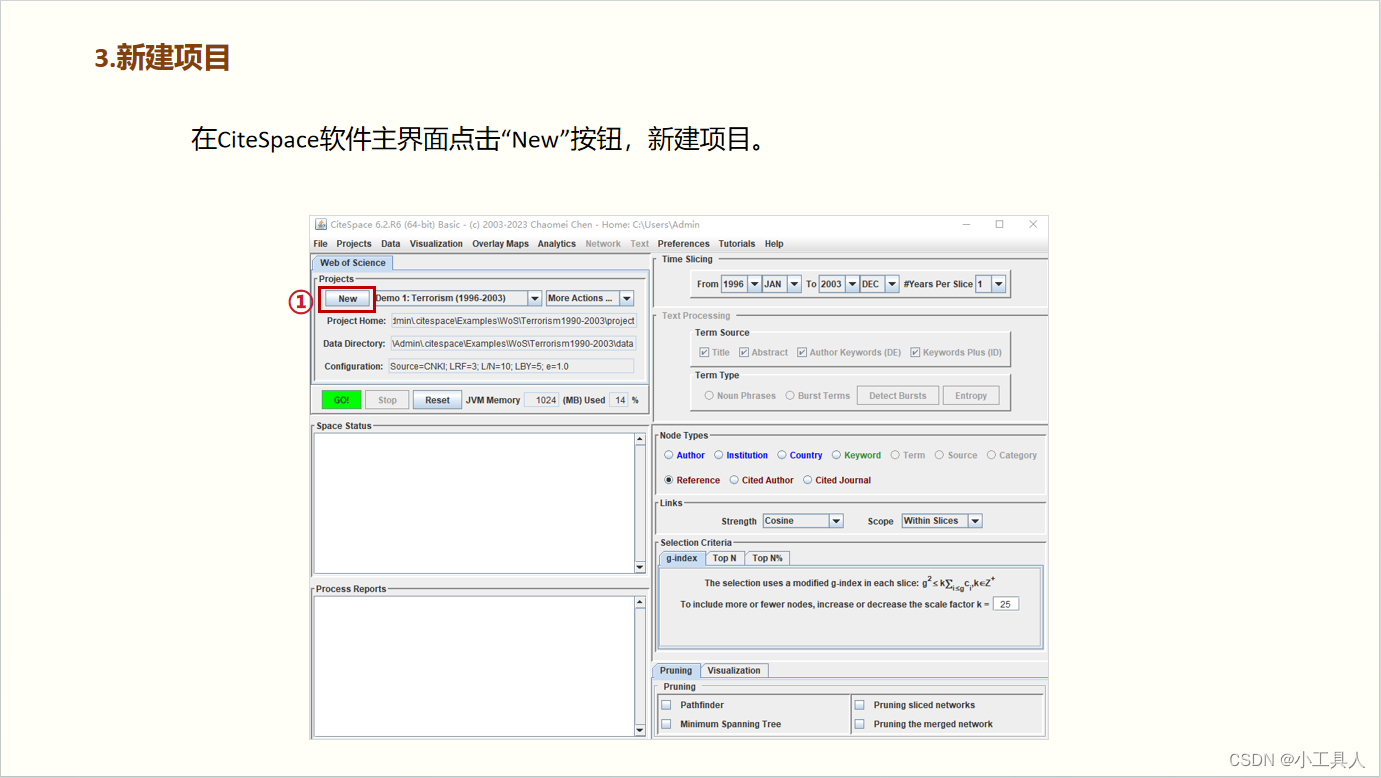Click the CiteSpace title bar app icon
This screenshot has height=778, width=1381.
pos(321,224)
